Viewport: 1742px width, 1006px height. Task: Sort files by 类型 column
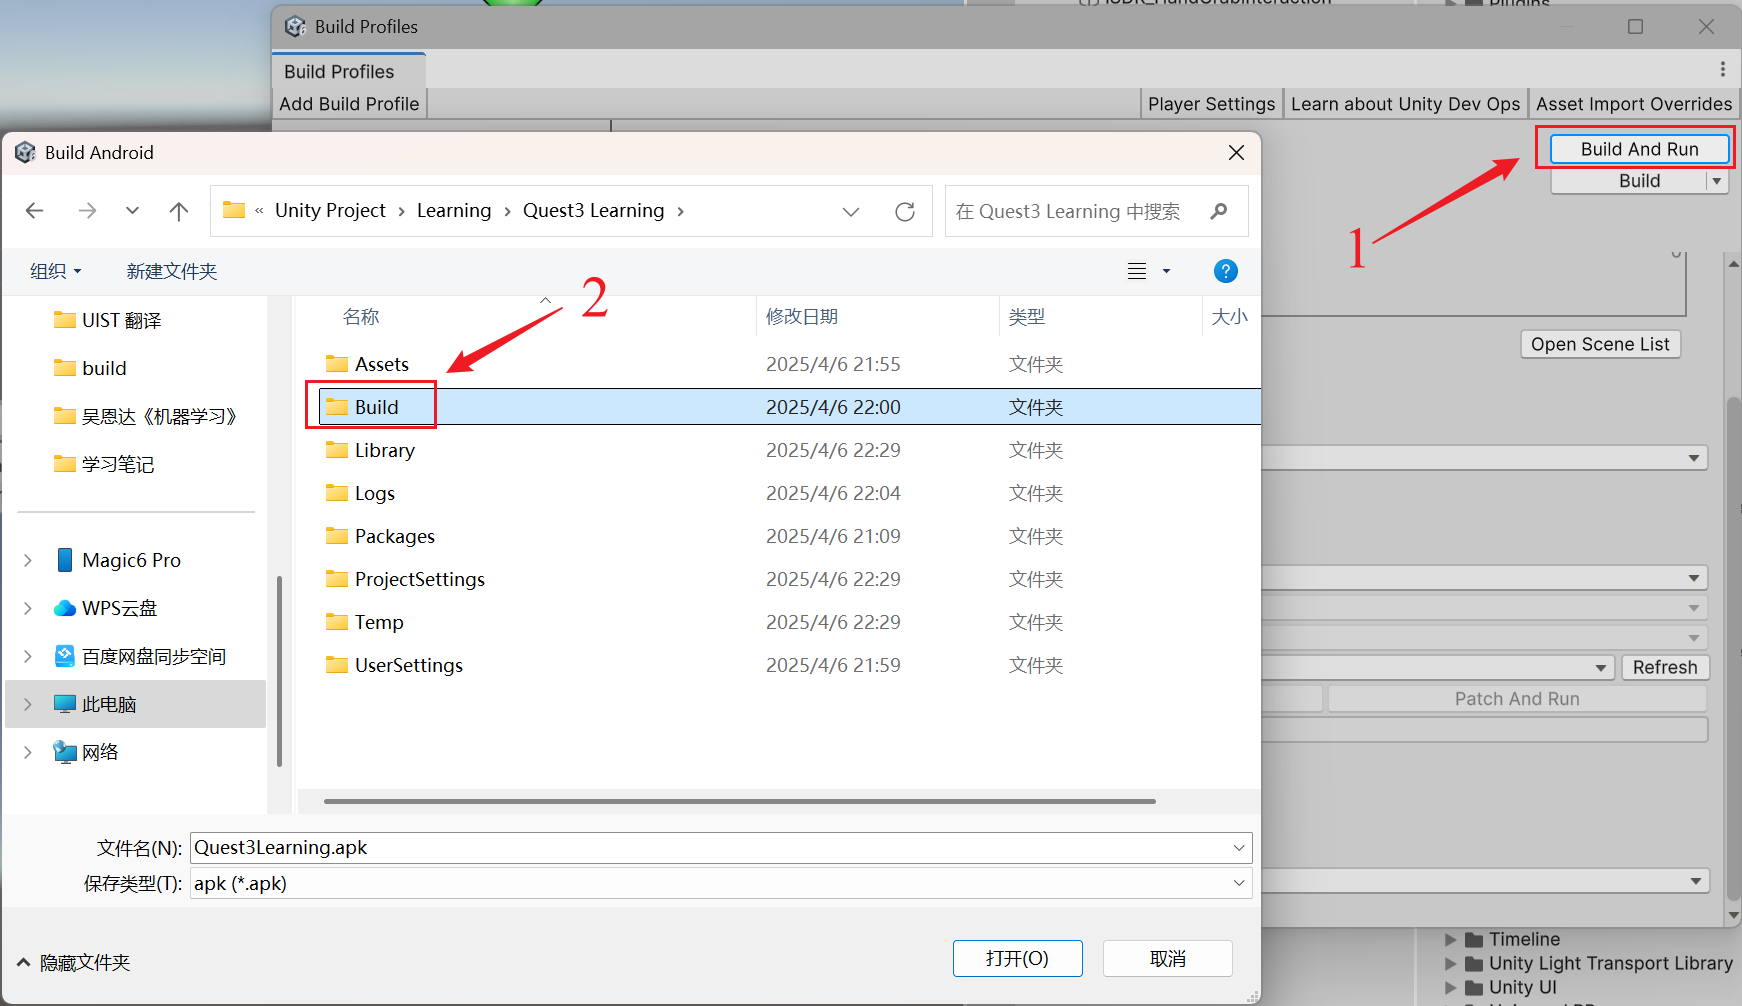(1027, 317)
